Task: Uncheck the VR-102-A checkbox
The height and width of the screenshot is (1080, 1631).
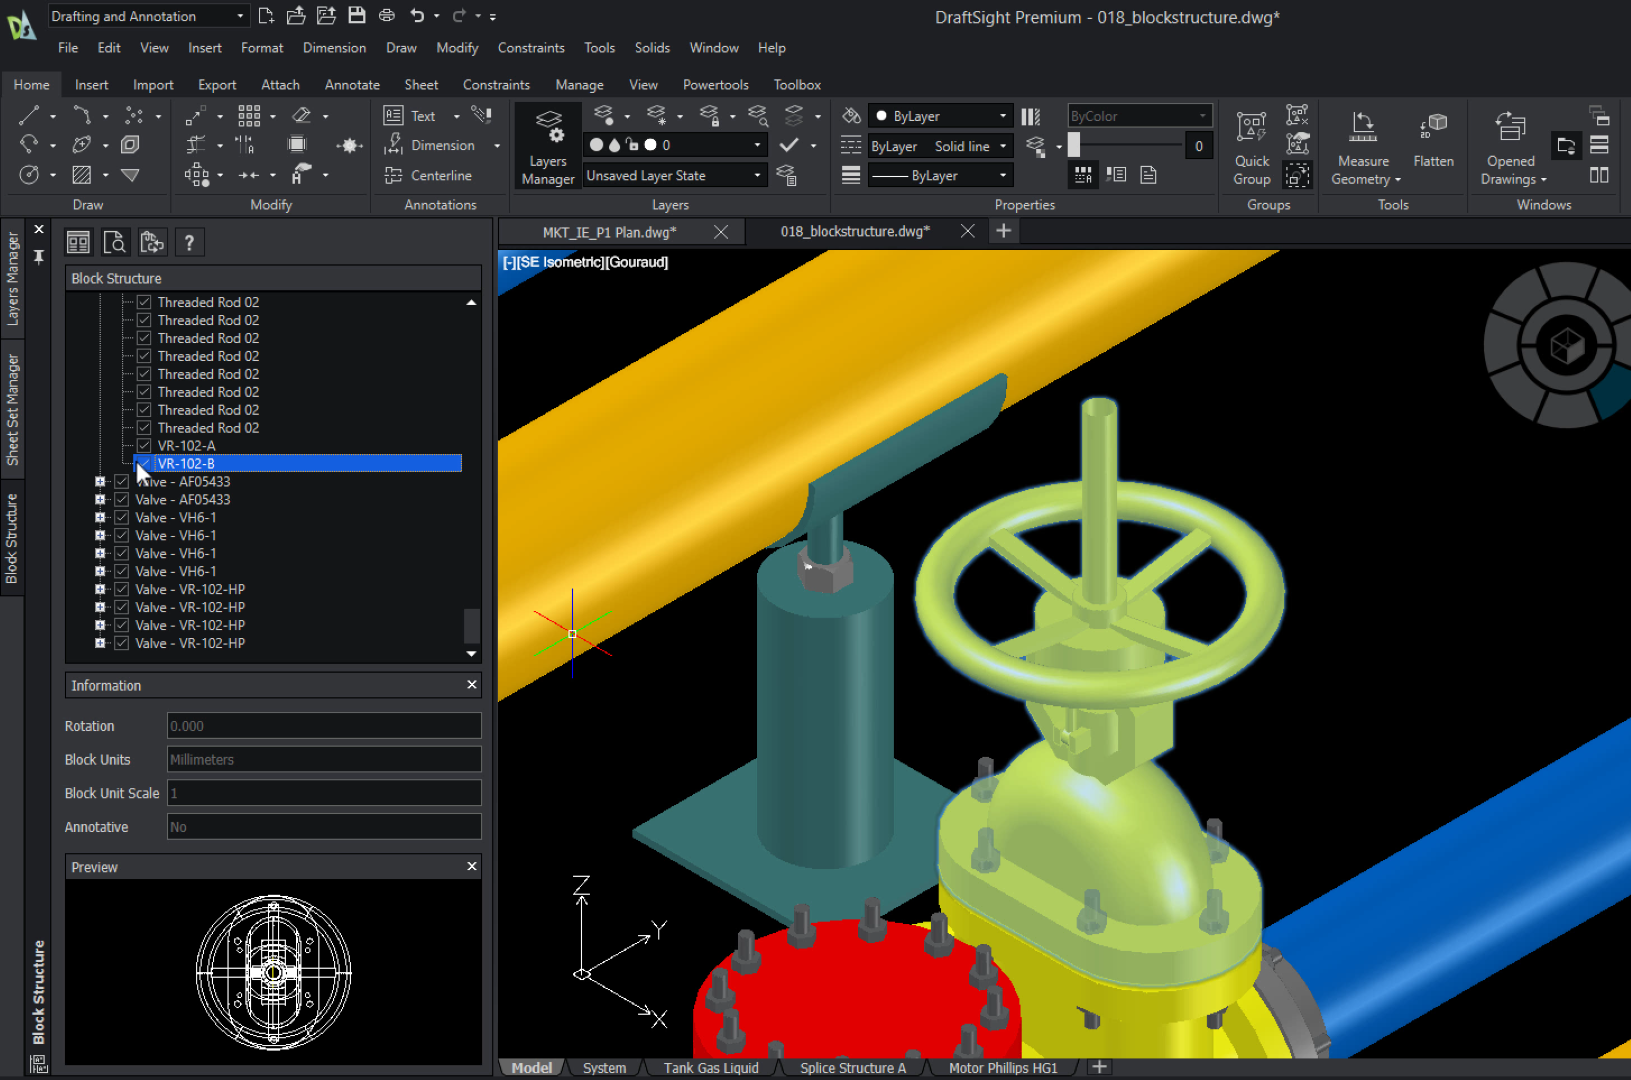Action: 144,446
